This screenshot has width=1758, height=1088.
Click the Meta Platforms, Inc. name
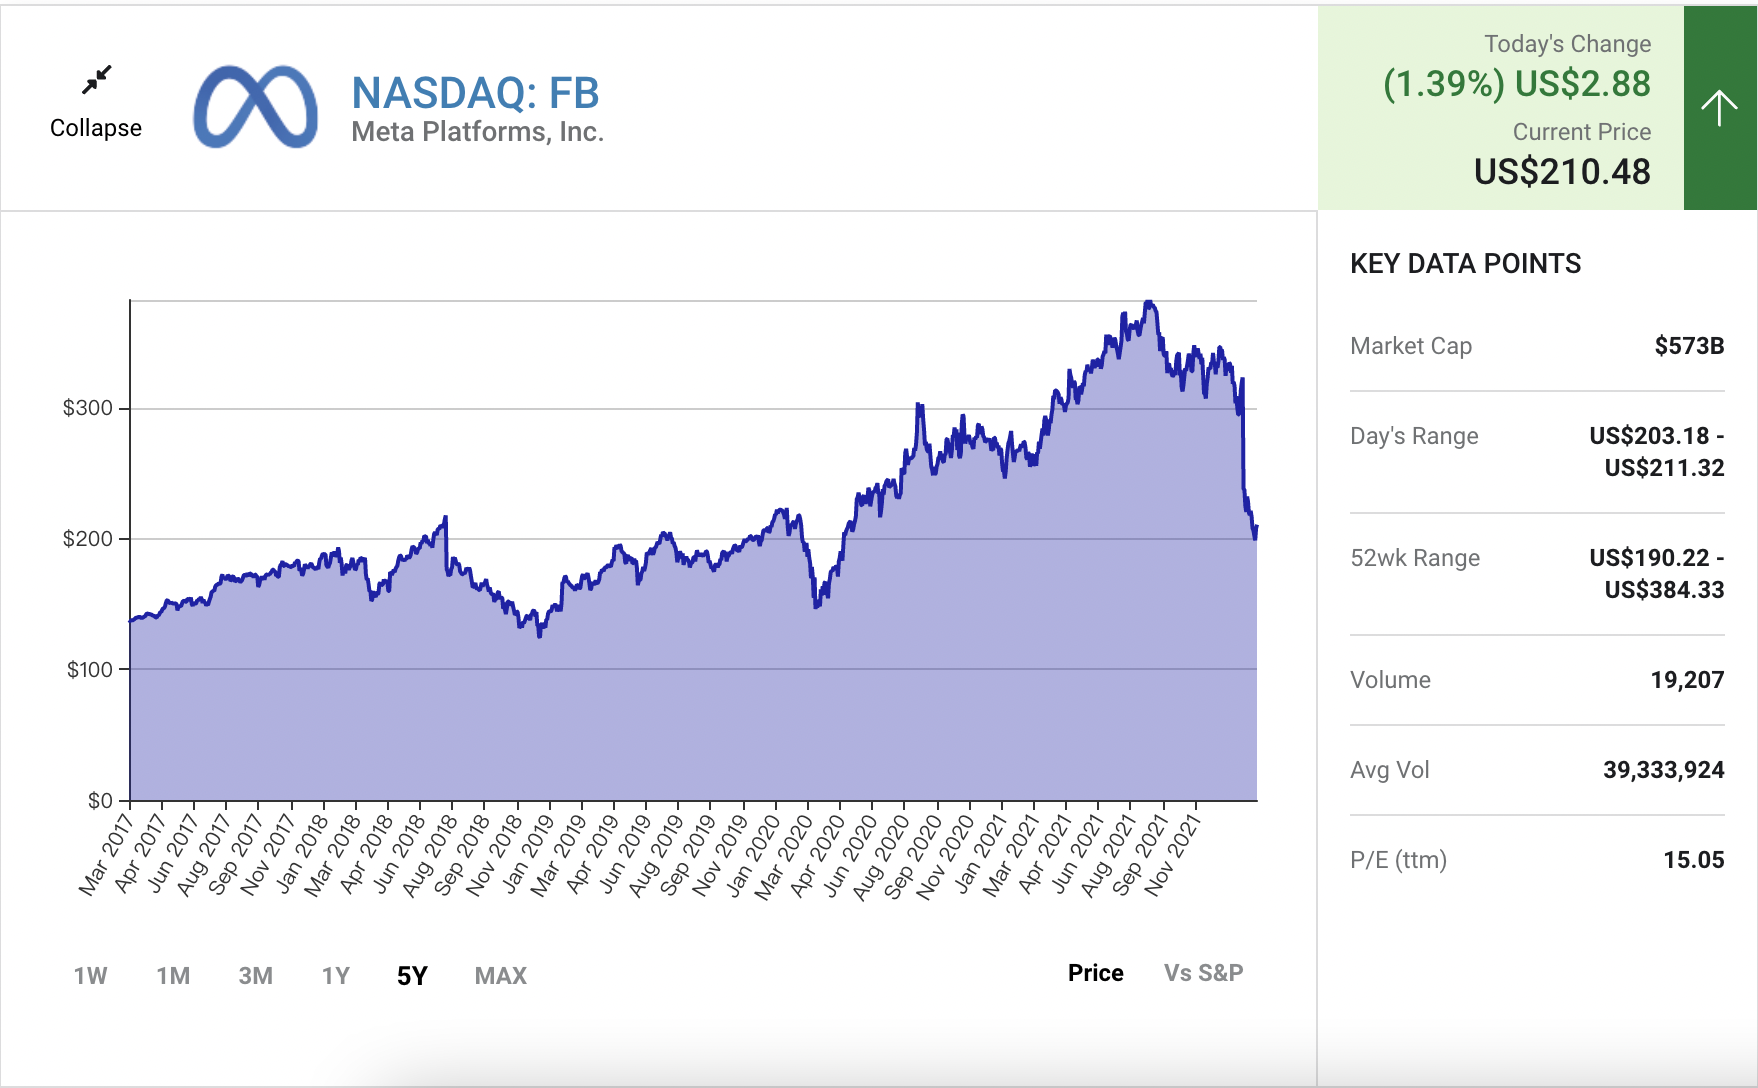coord(477,132)
